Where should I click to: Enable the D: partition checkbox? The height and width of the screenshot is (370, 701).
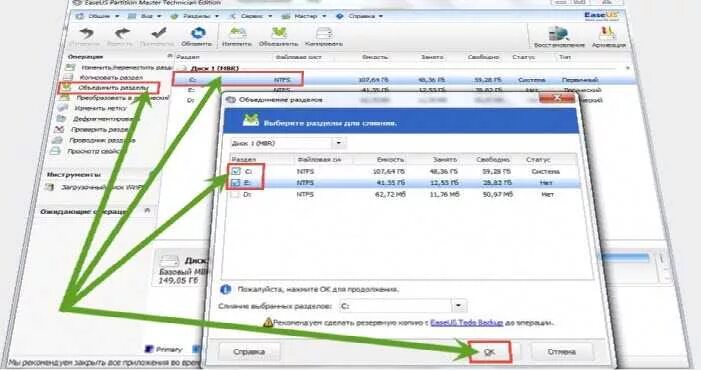tap(235, 195)
